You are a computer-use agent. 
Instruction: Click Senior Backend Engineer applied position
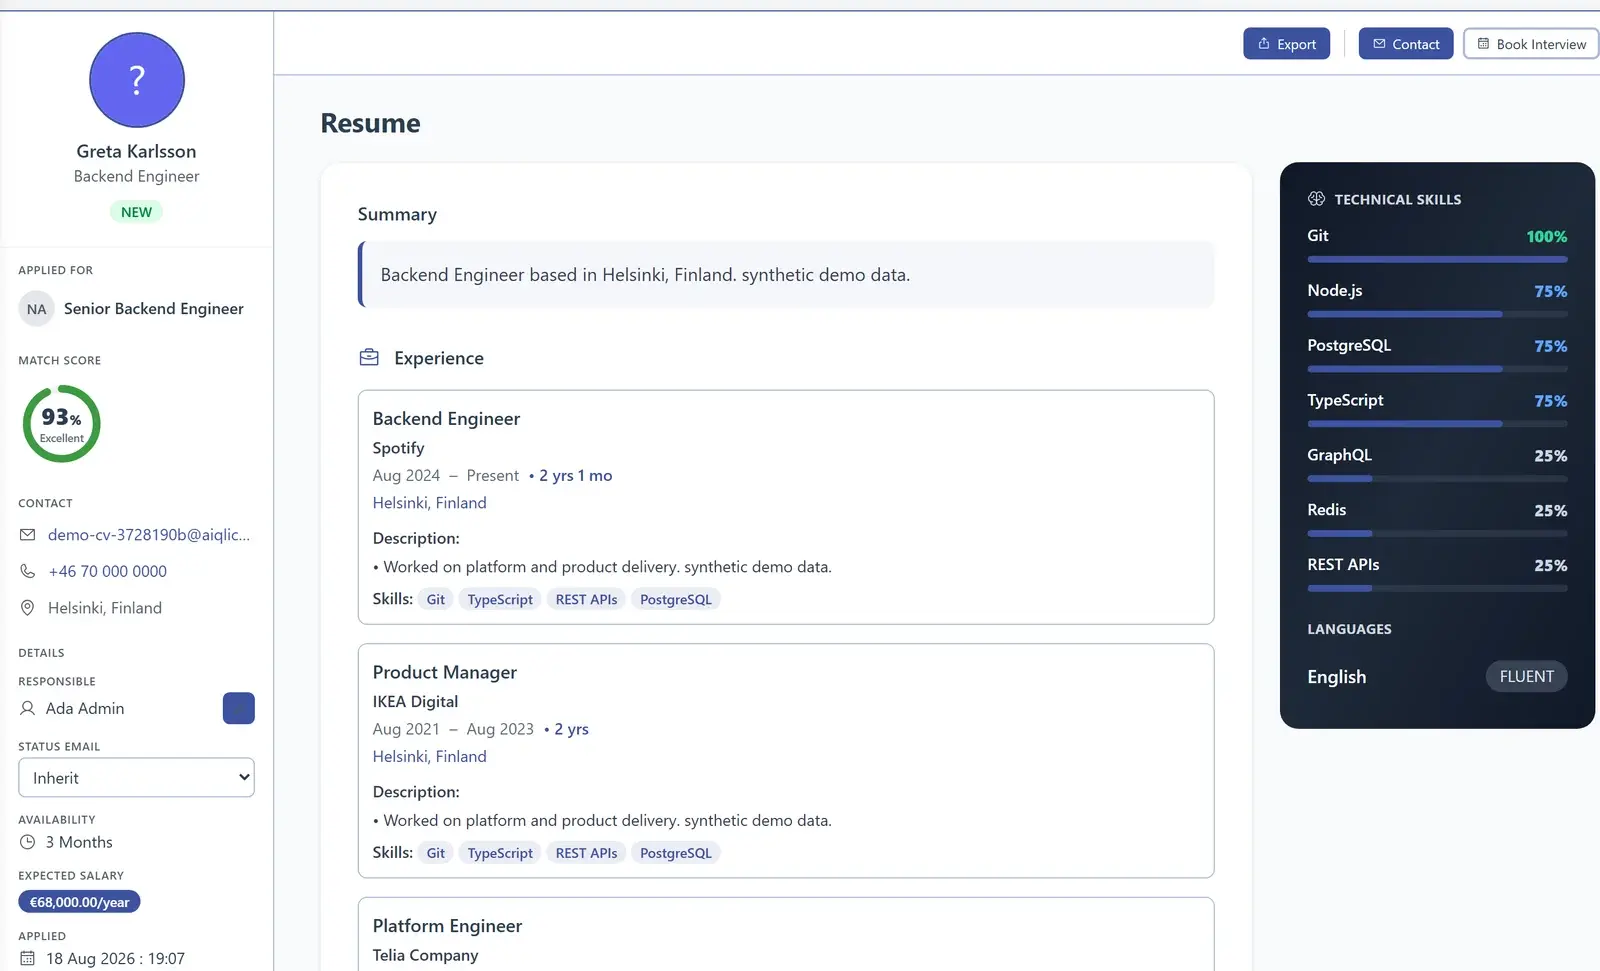pos(154,309)
